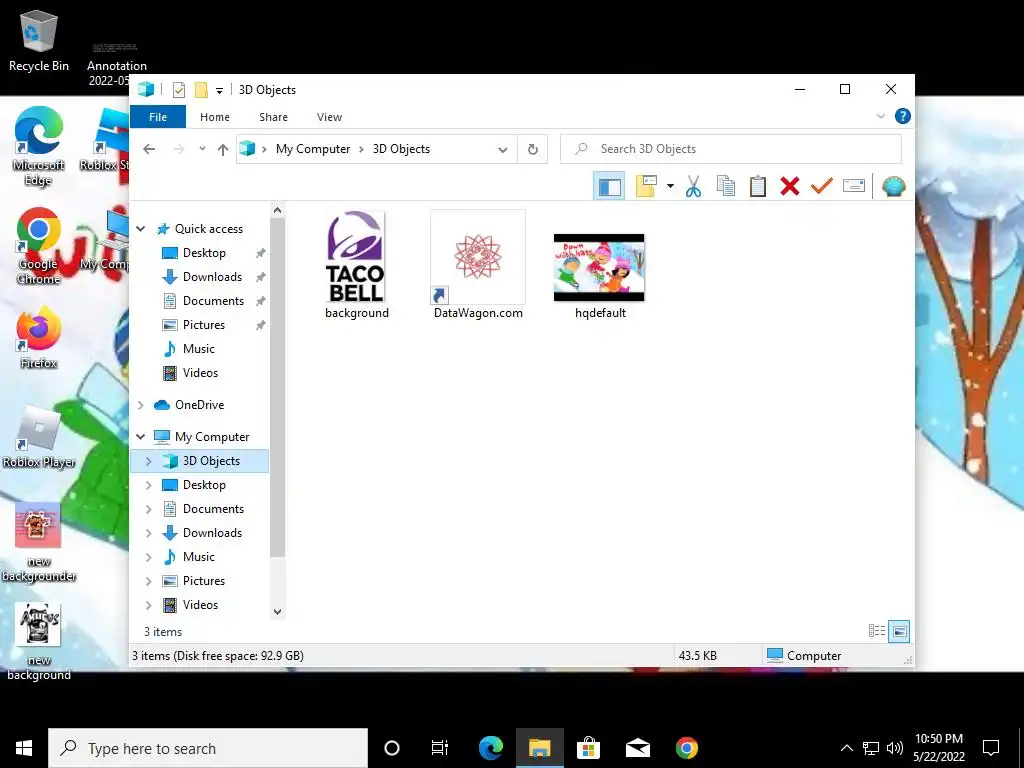
Task: Switch to details view layout
Action: [876, 631]
